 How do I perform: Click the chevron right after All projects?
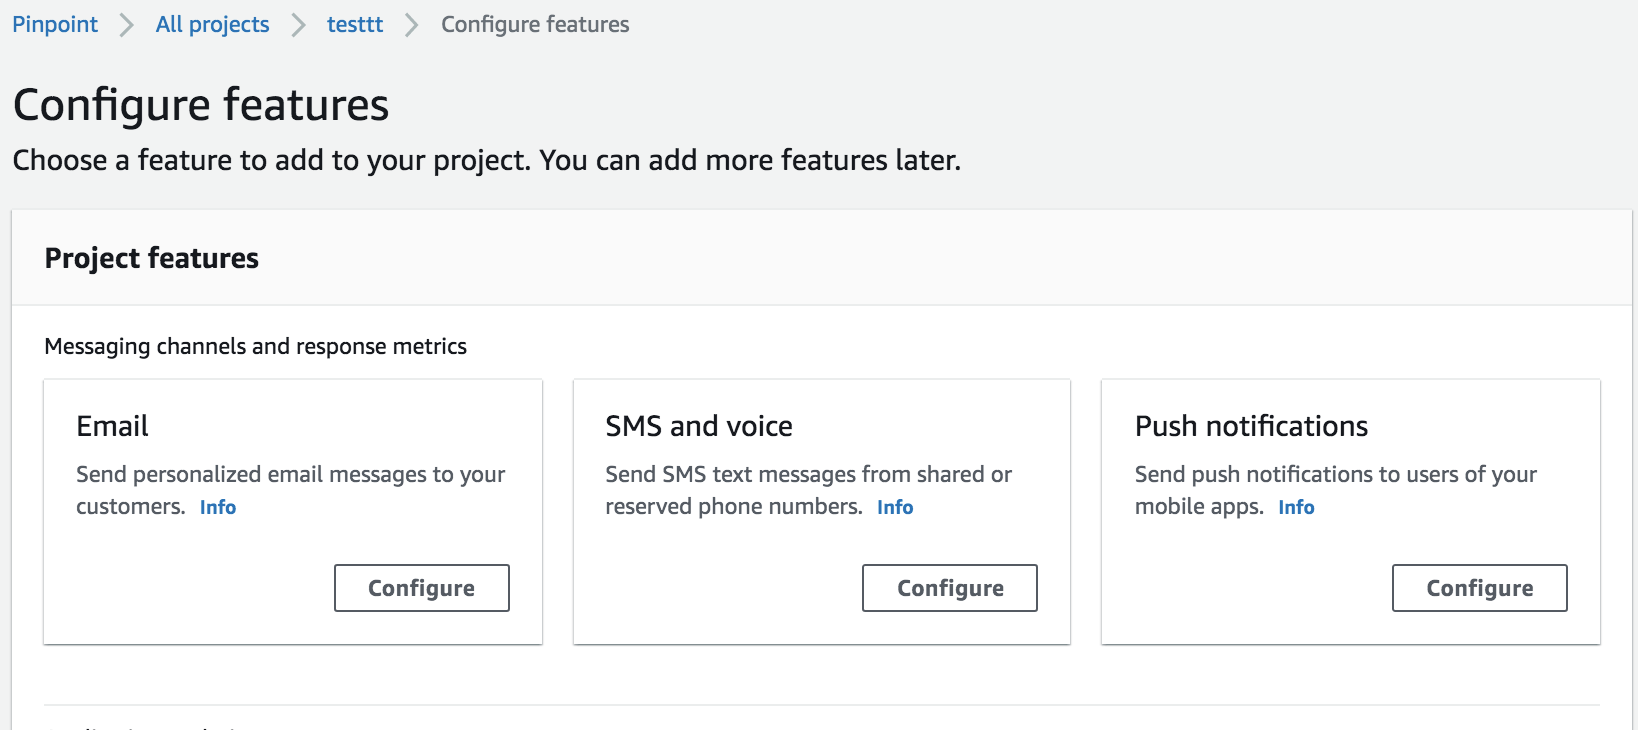(x=298, y=25)
